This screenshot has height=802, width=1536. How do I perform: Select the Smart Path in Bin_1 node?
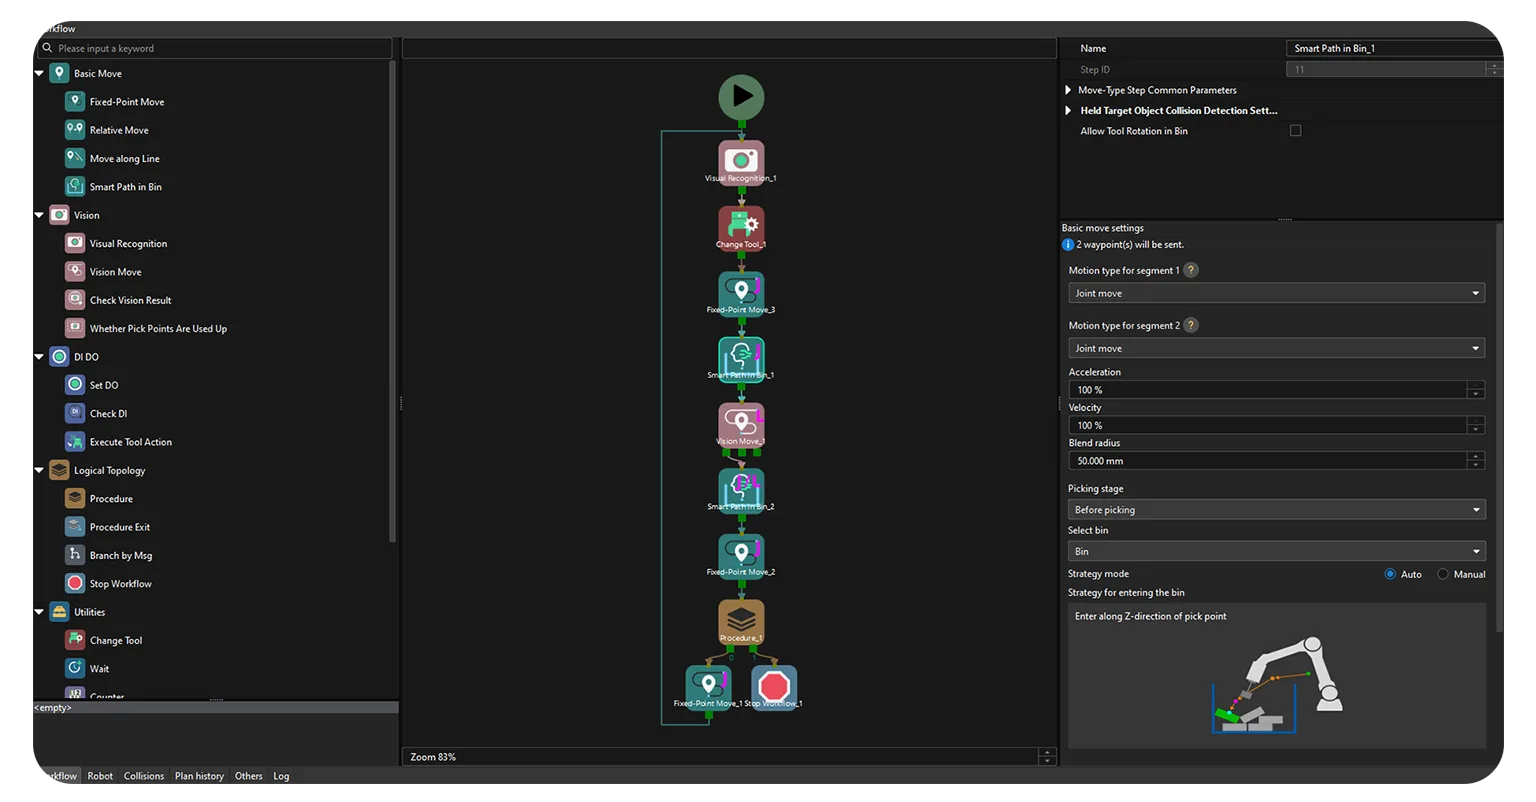click(x=741, y=358)
